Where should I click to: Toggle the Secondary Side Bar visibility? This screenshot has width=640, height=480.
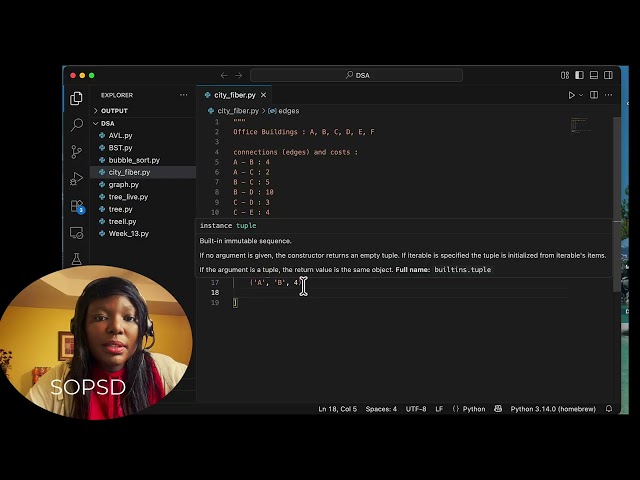(x=608, y=75)
